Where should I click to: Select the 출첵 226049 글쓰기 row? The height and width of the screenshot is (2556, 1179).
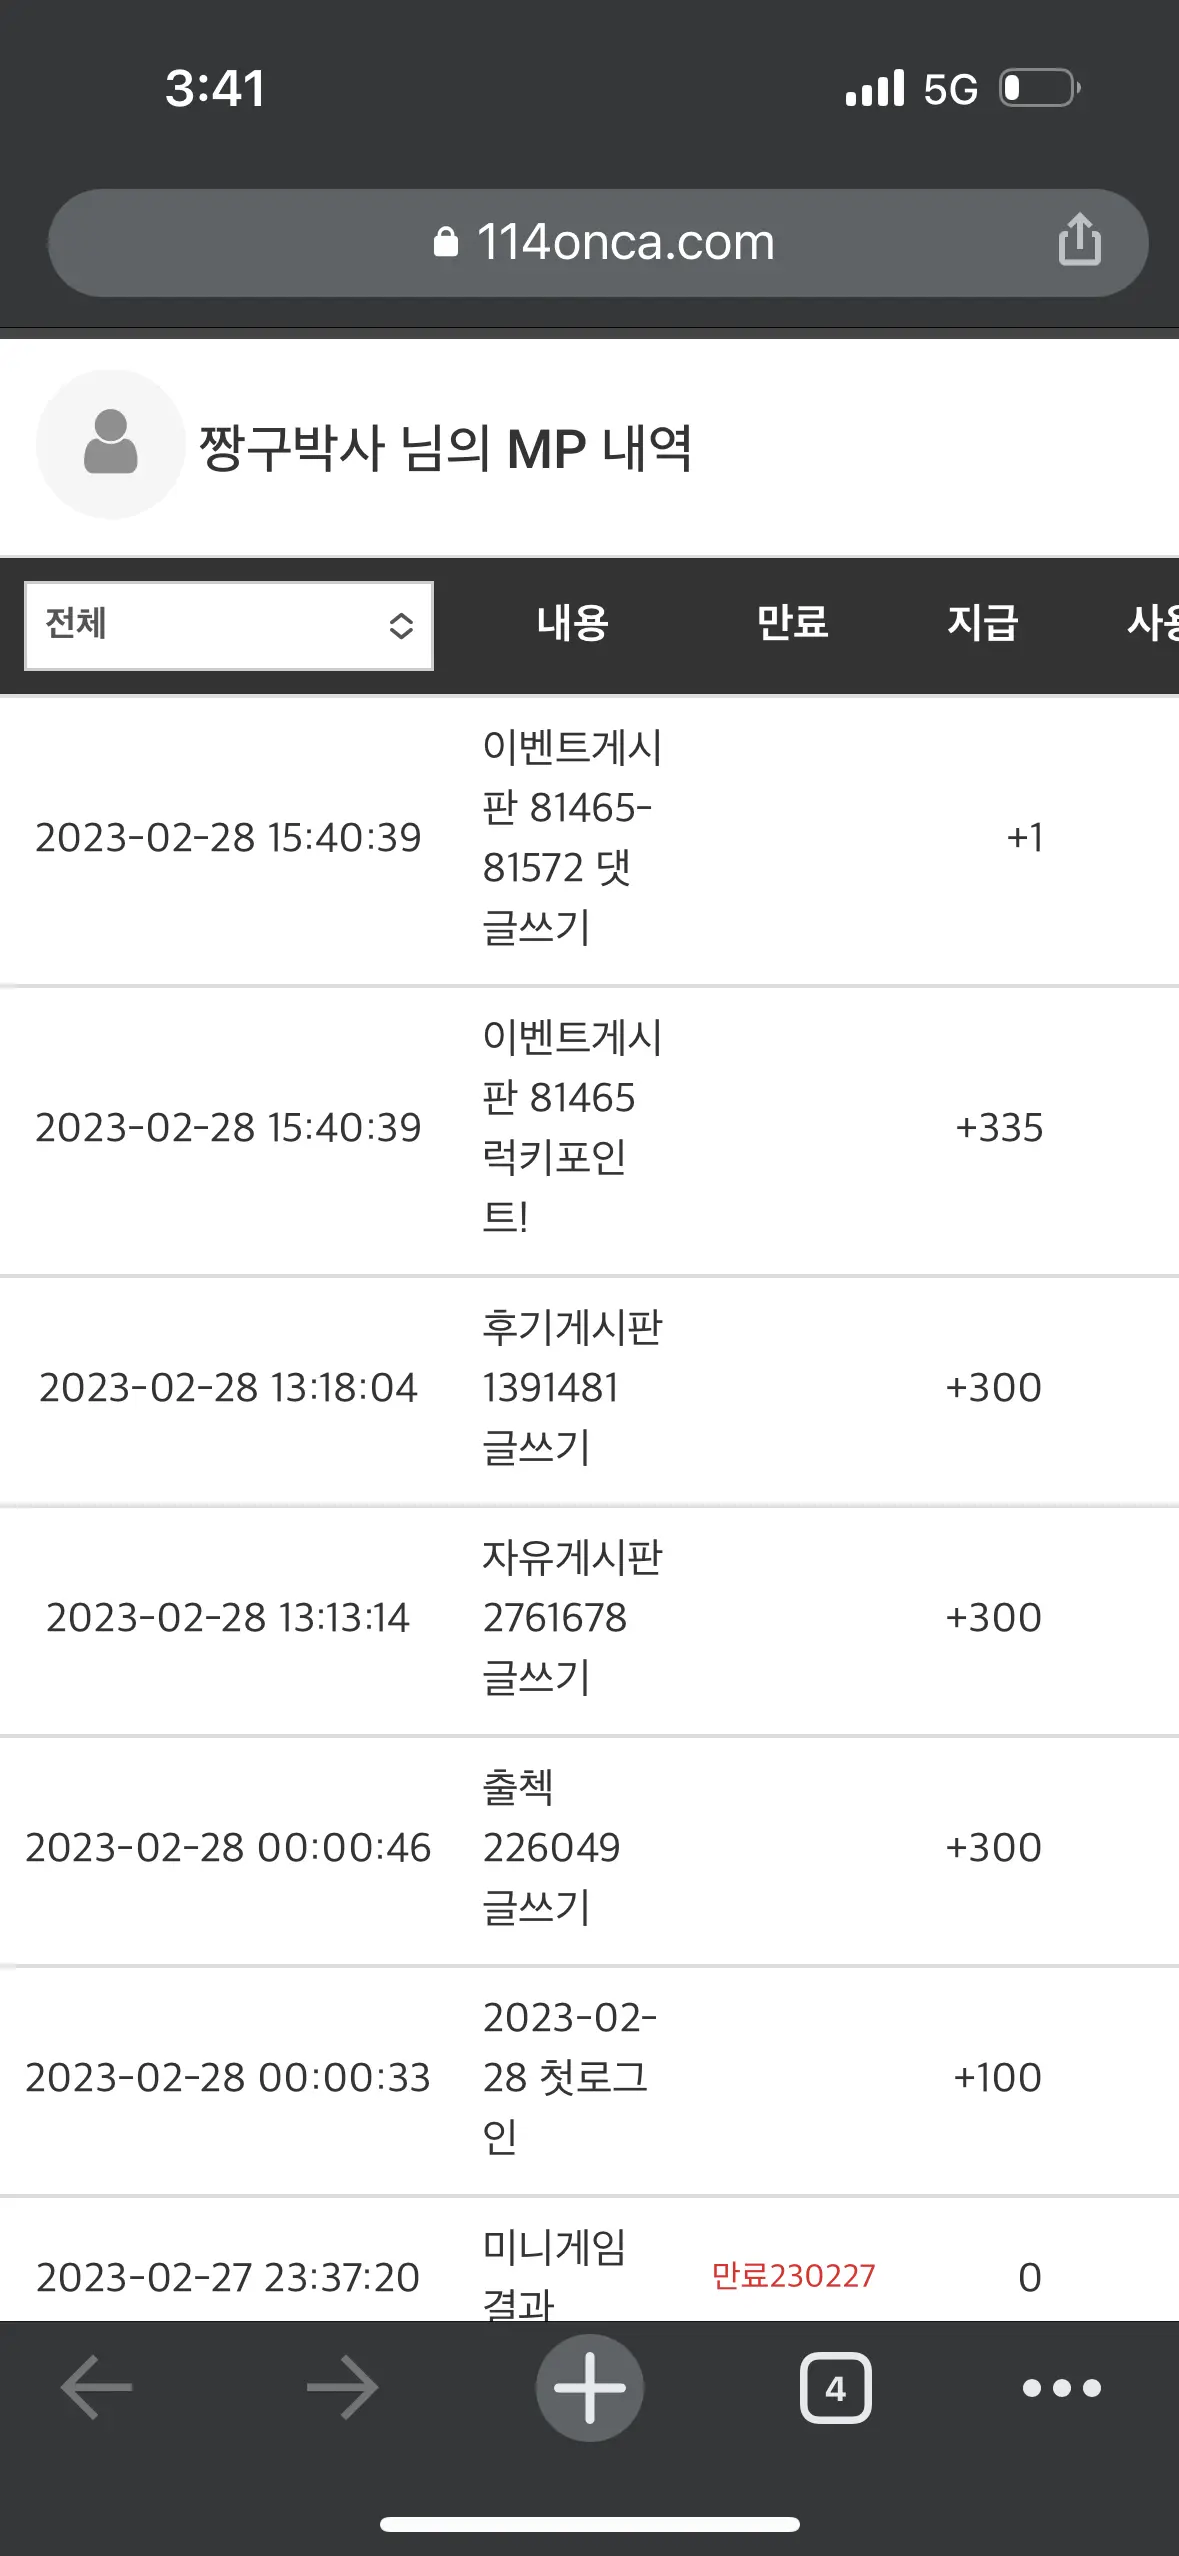coord(589,1848)
